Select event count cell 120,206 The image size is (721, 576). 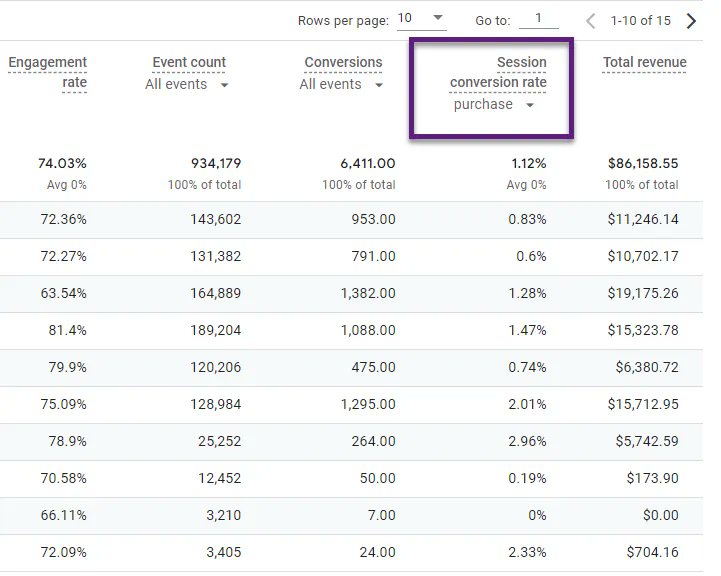[x=216, y=367]
